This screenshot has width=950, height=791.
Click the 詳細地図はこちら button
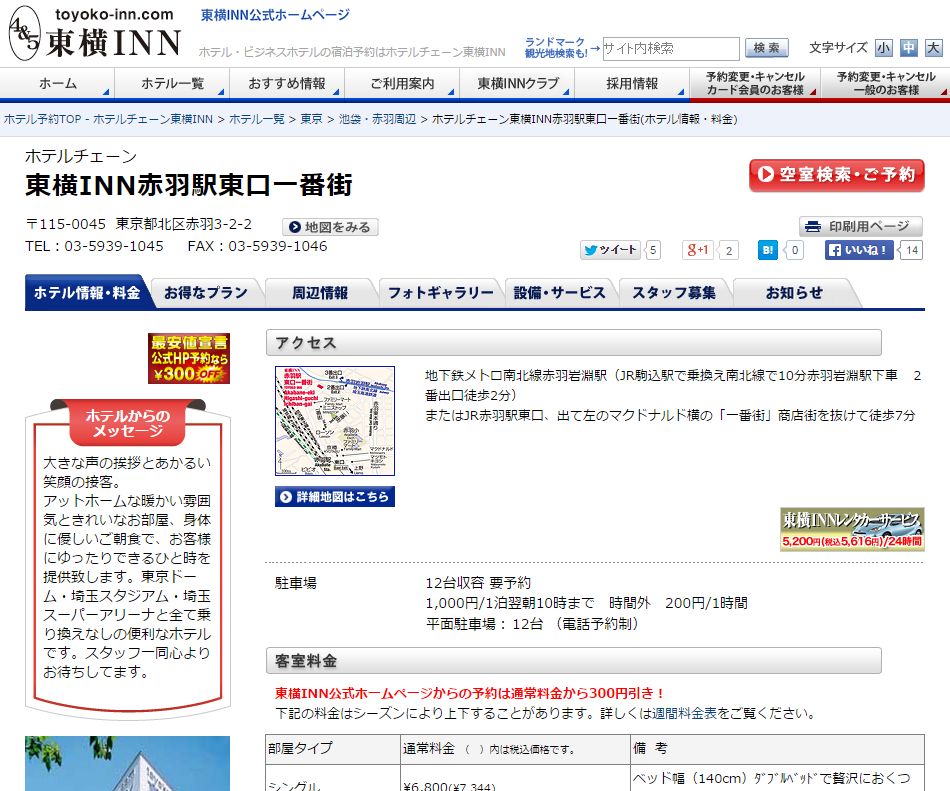point(335,497)
